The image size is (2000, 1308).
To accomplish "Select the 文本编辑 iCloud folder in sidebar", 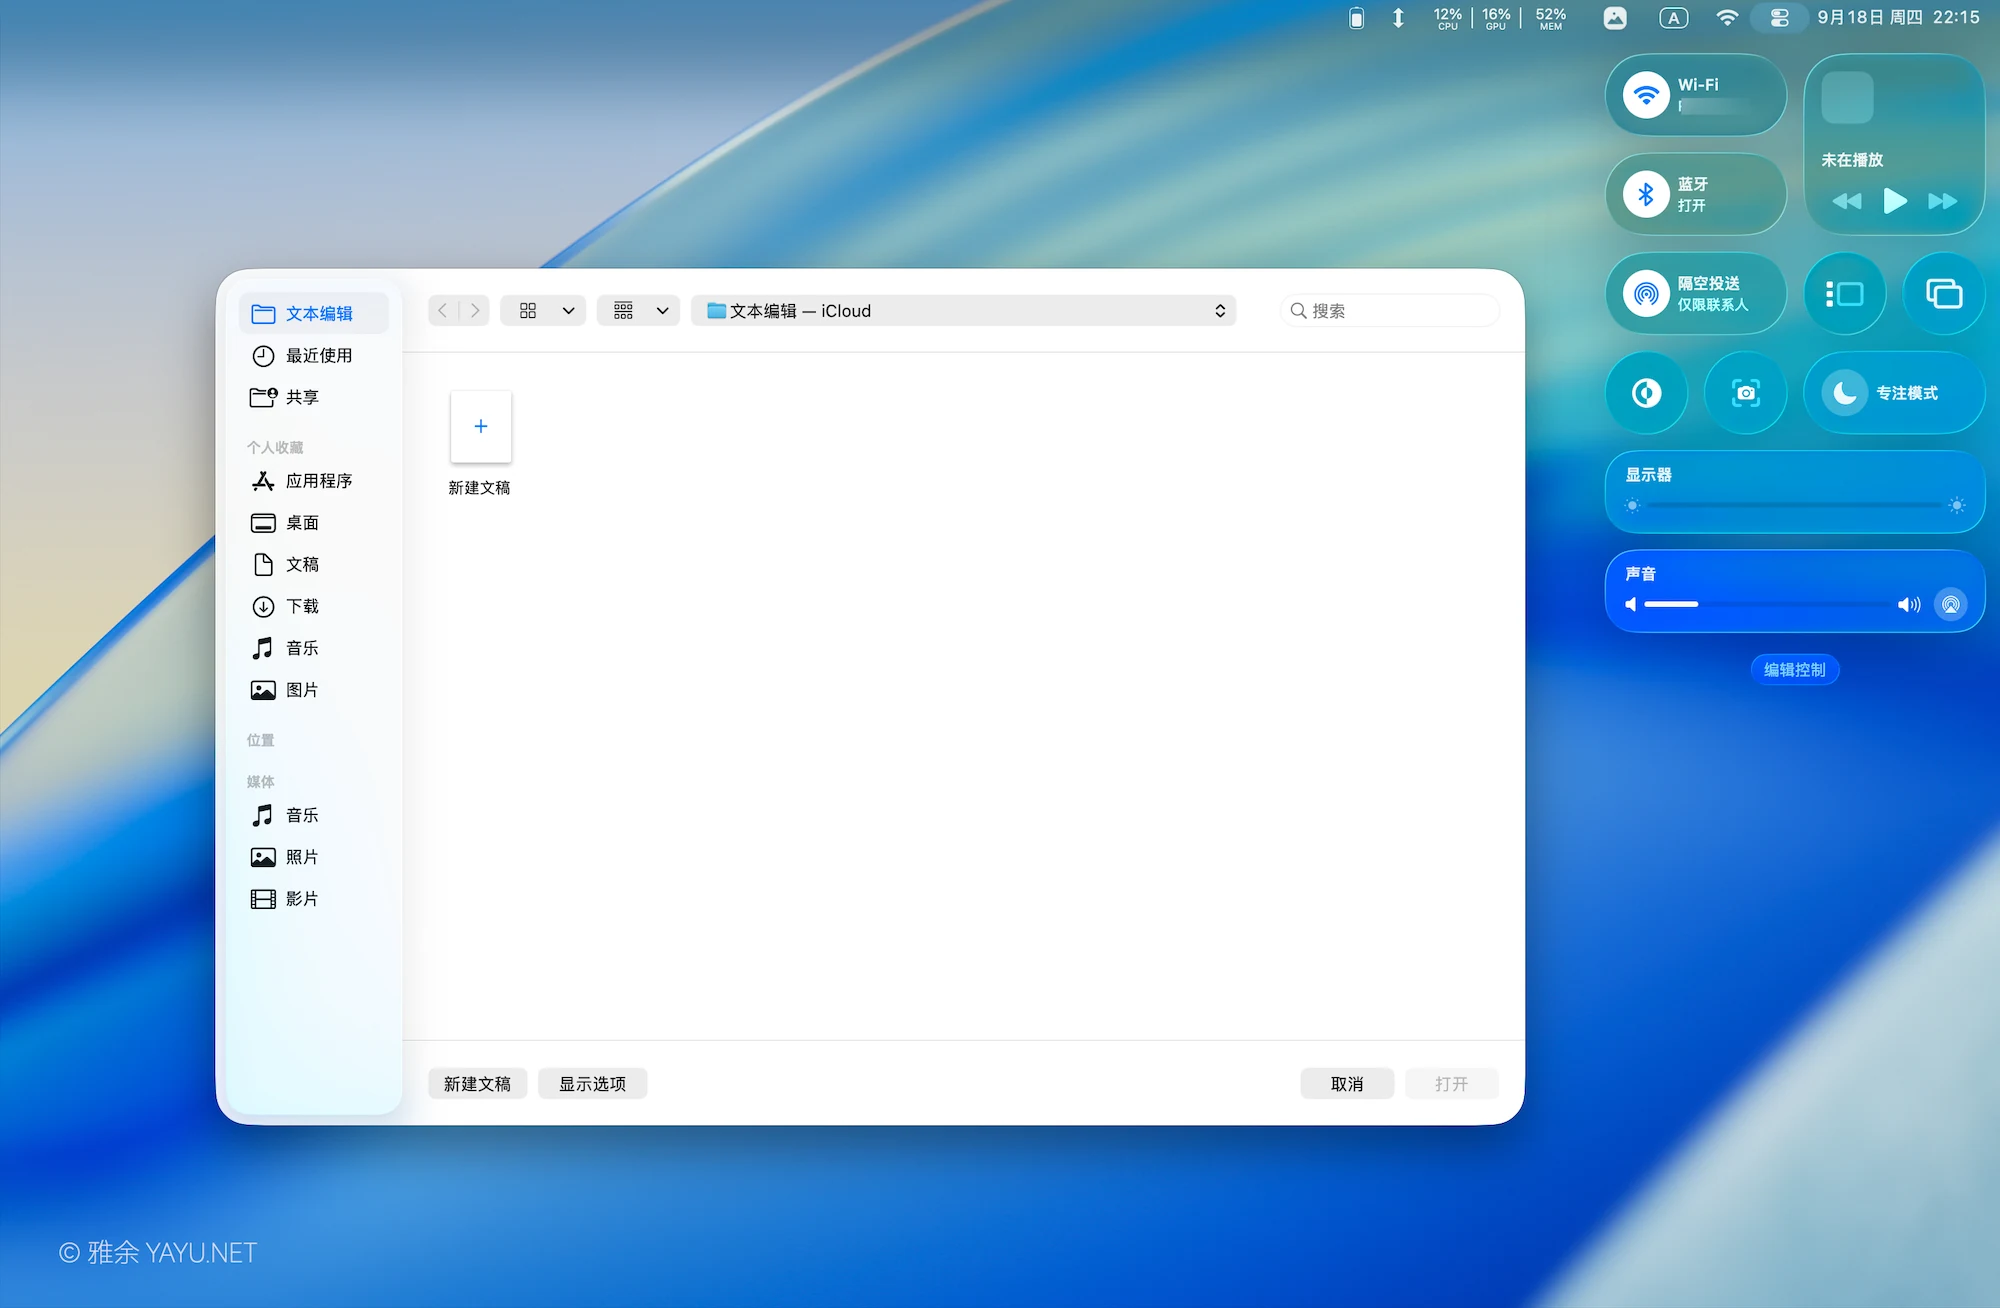I will pyautogui.click(x=314, y=313).
